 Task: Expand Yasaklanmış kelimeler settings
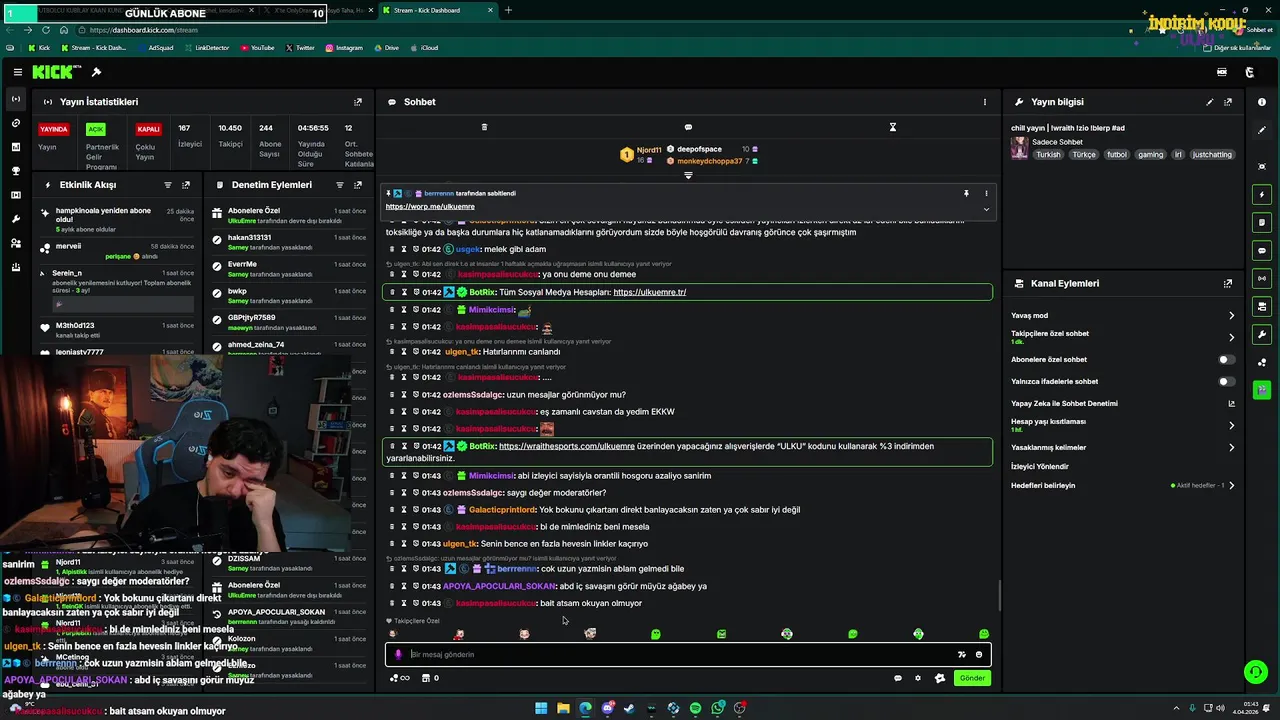point(1231,448)
